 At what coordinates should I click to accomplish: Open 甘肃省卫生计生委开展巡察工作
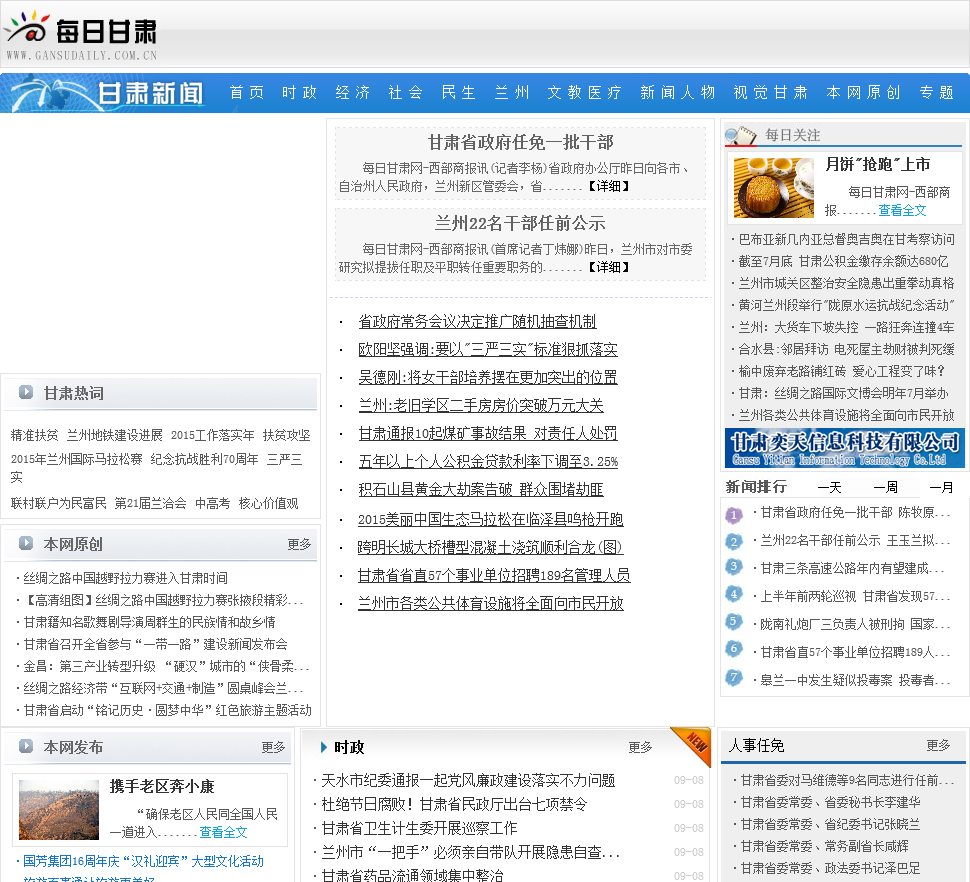tap(419, 828)
